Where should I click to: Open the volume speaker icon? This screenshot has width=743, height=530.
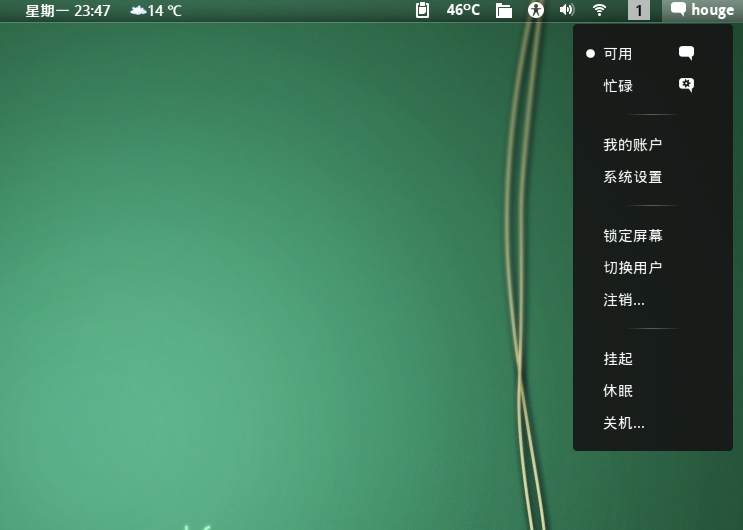567,9
